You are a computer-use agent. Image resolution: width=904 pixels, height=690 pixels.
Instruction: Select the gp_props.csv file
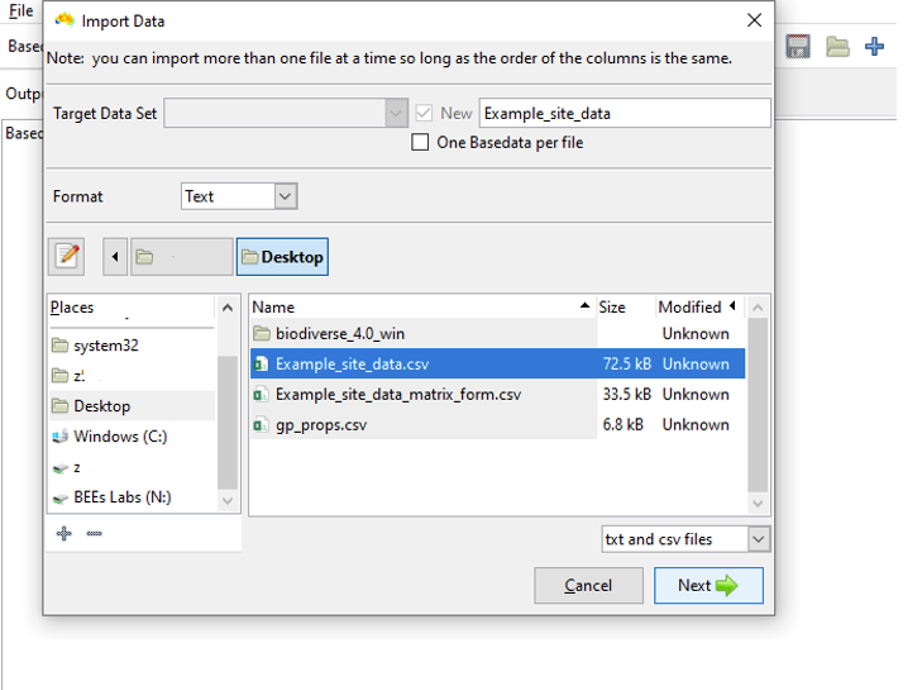pos(321,425)
